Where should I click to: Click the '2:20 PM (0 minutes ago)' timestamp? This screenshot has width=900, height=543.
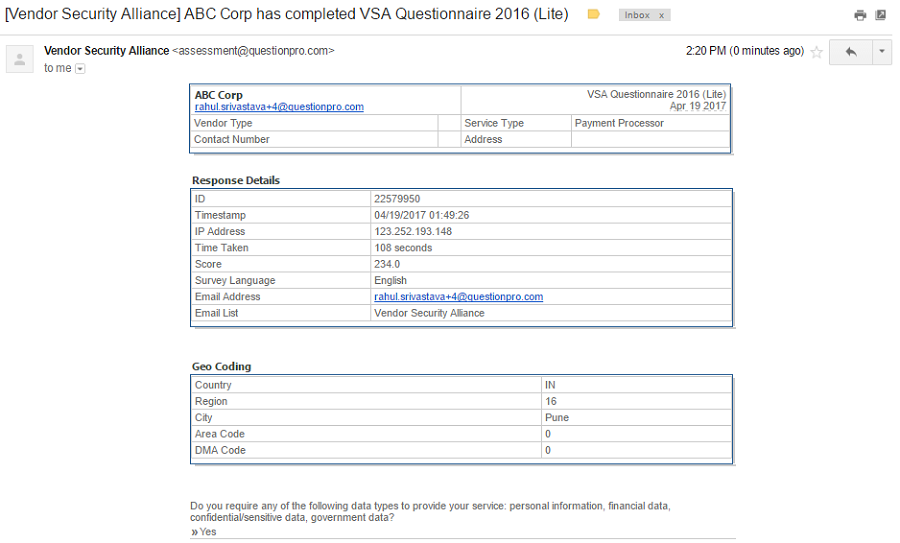coord(745,51)
